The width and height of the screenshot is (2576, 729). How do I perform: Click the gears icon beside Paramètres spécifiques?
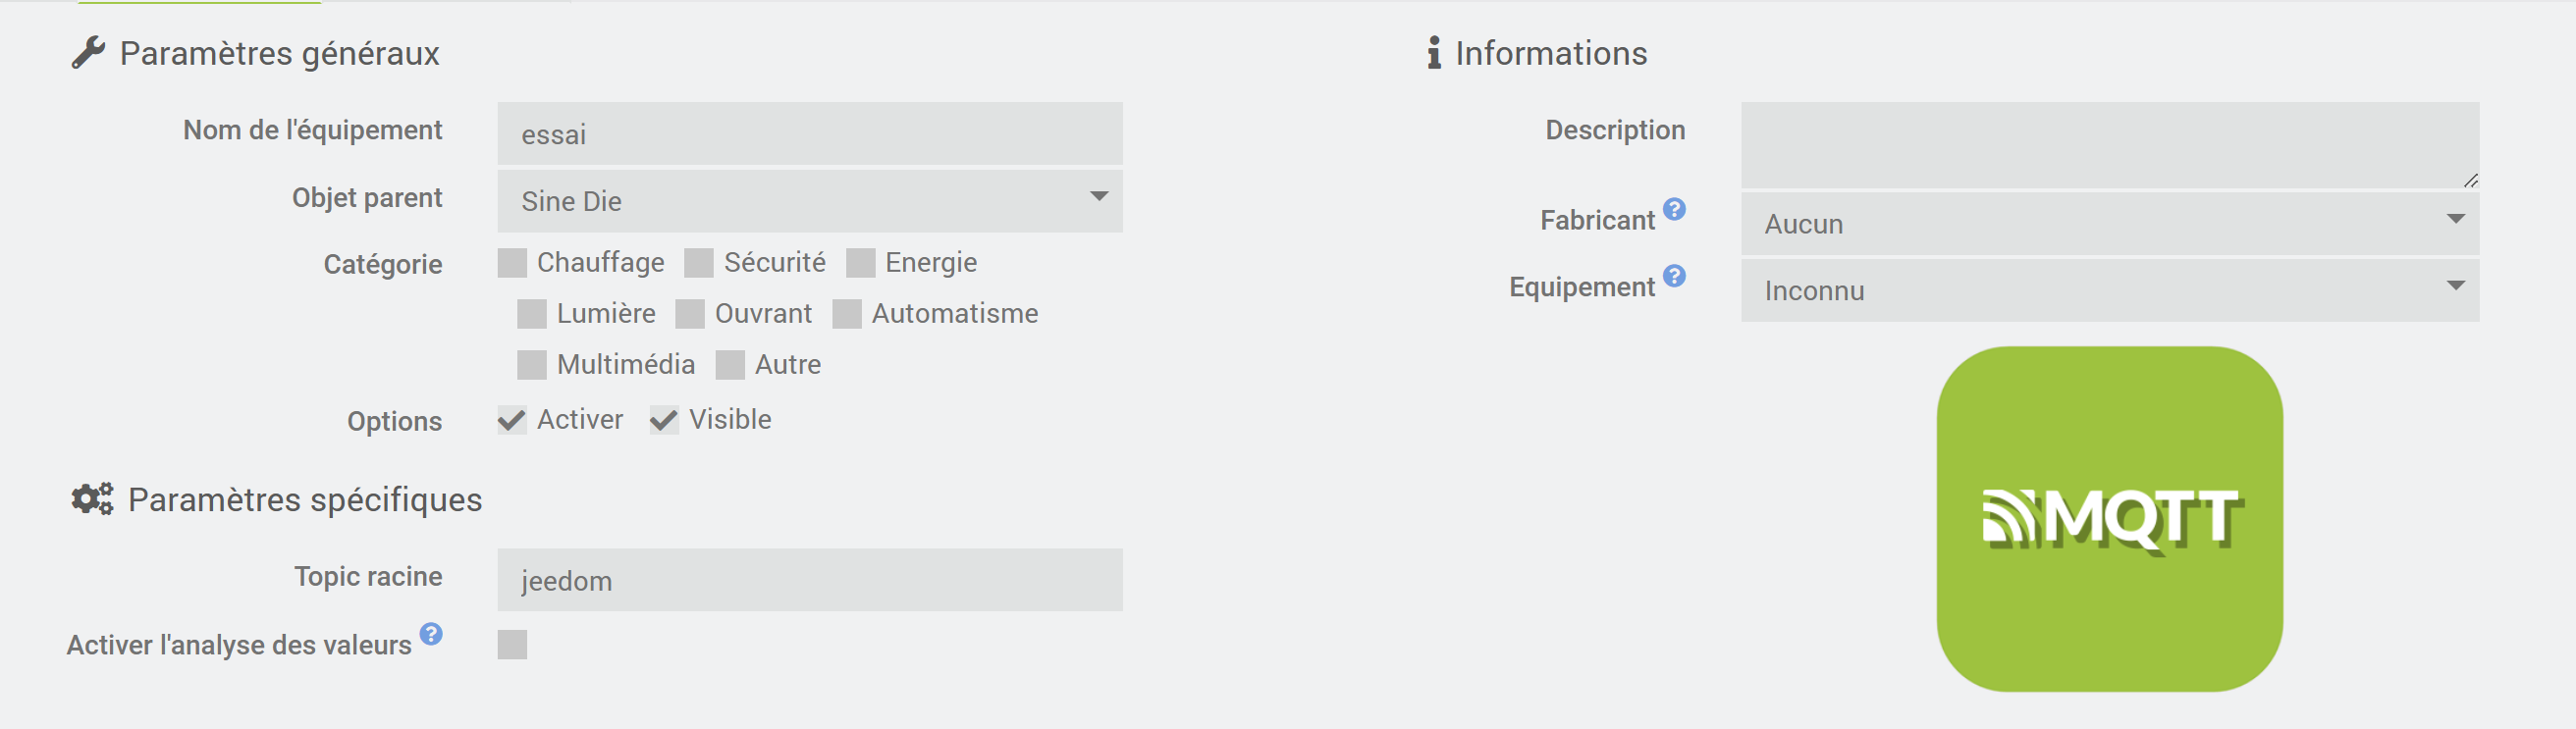92,498
